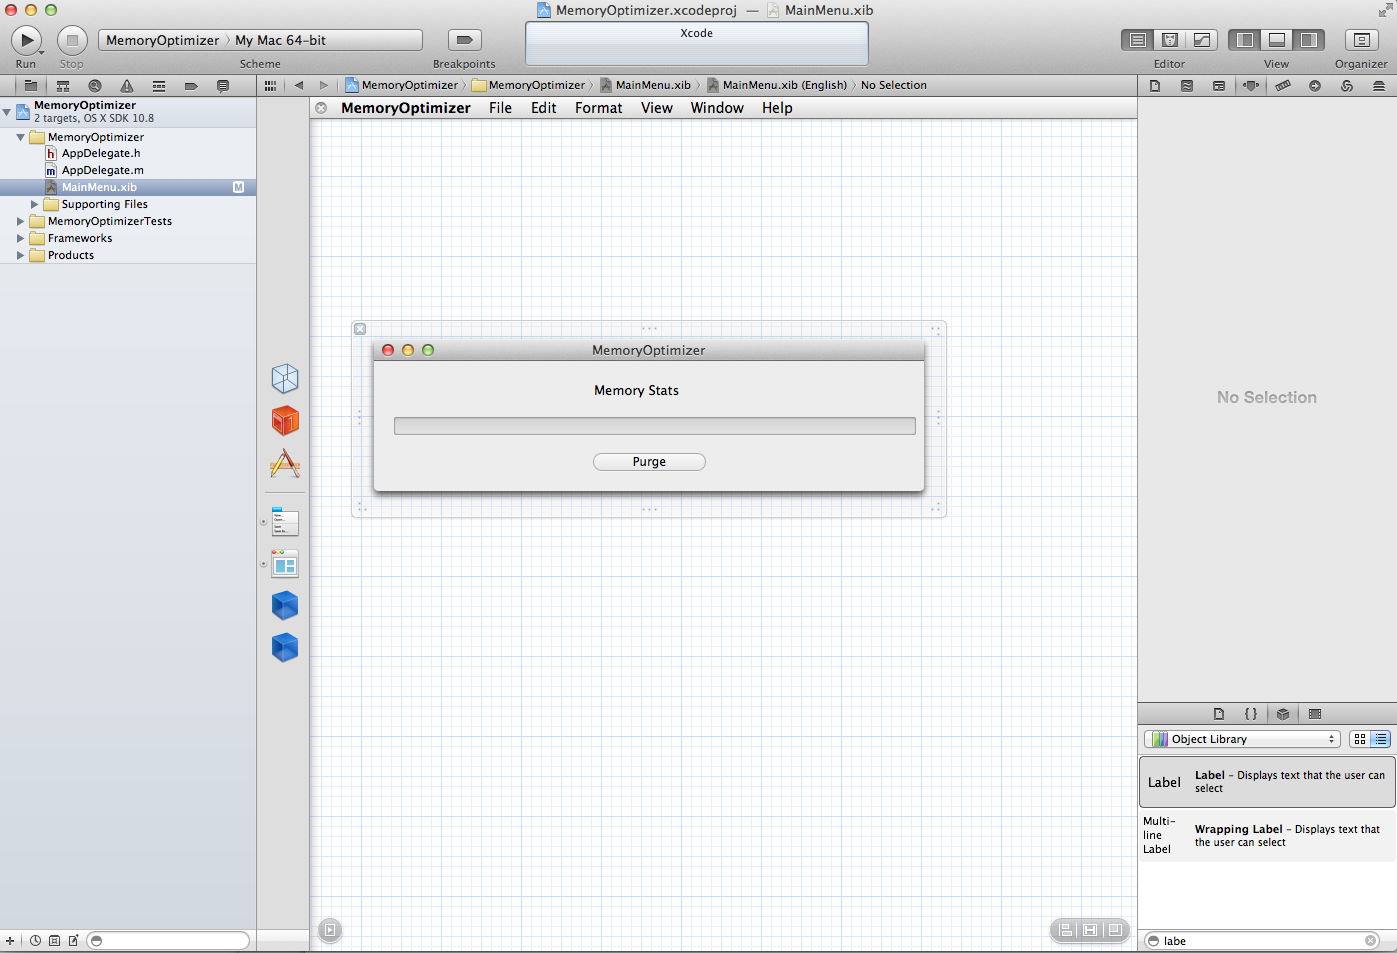Show the Log navigator
This screenshot has height=953, width=1397.
223,86
